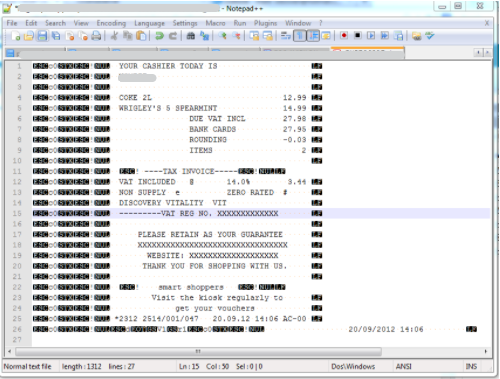Image resolution: width=500 pixels, height=379 pixels.
Task: Click on 'YOUR CASHIER TODAY IS' text
Action: pyautogui.click(x=168, y=66)
